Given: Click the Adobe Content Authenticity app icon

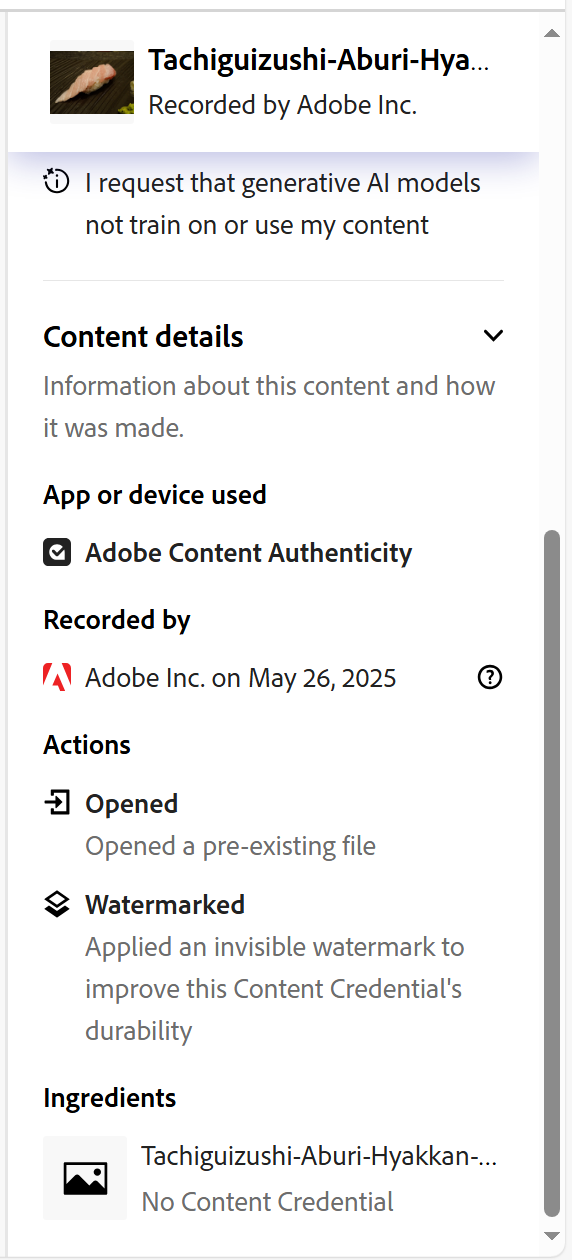Looking at the screenshot, I should tap(57, 553).
